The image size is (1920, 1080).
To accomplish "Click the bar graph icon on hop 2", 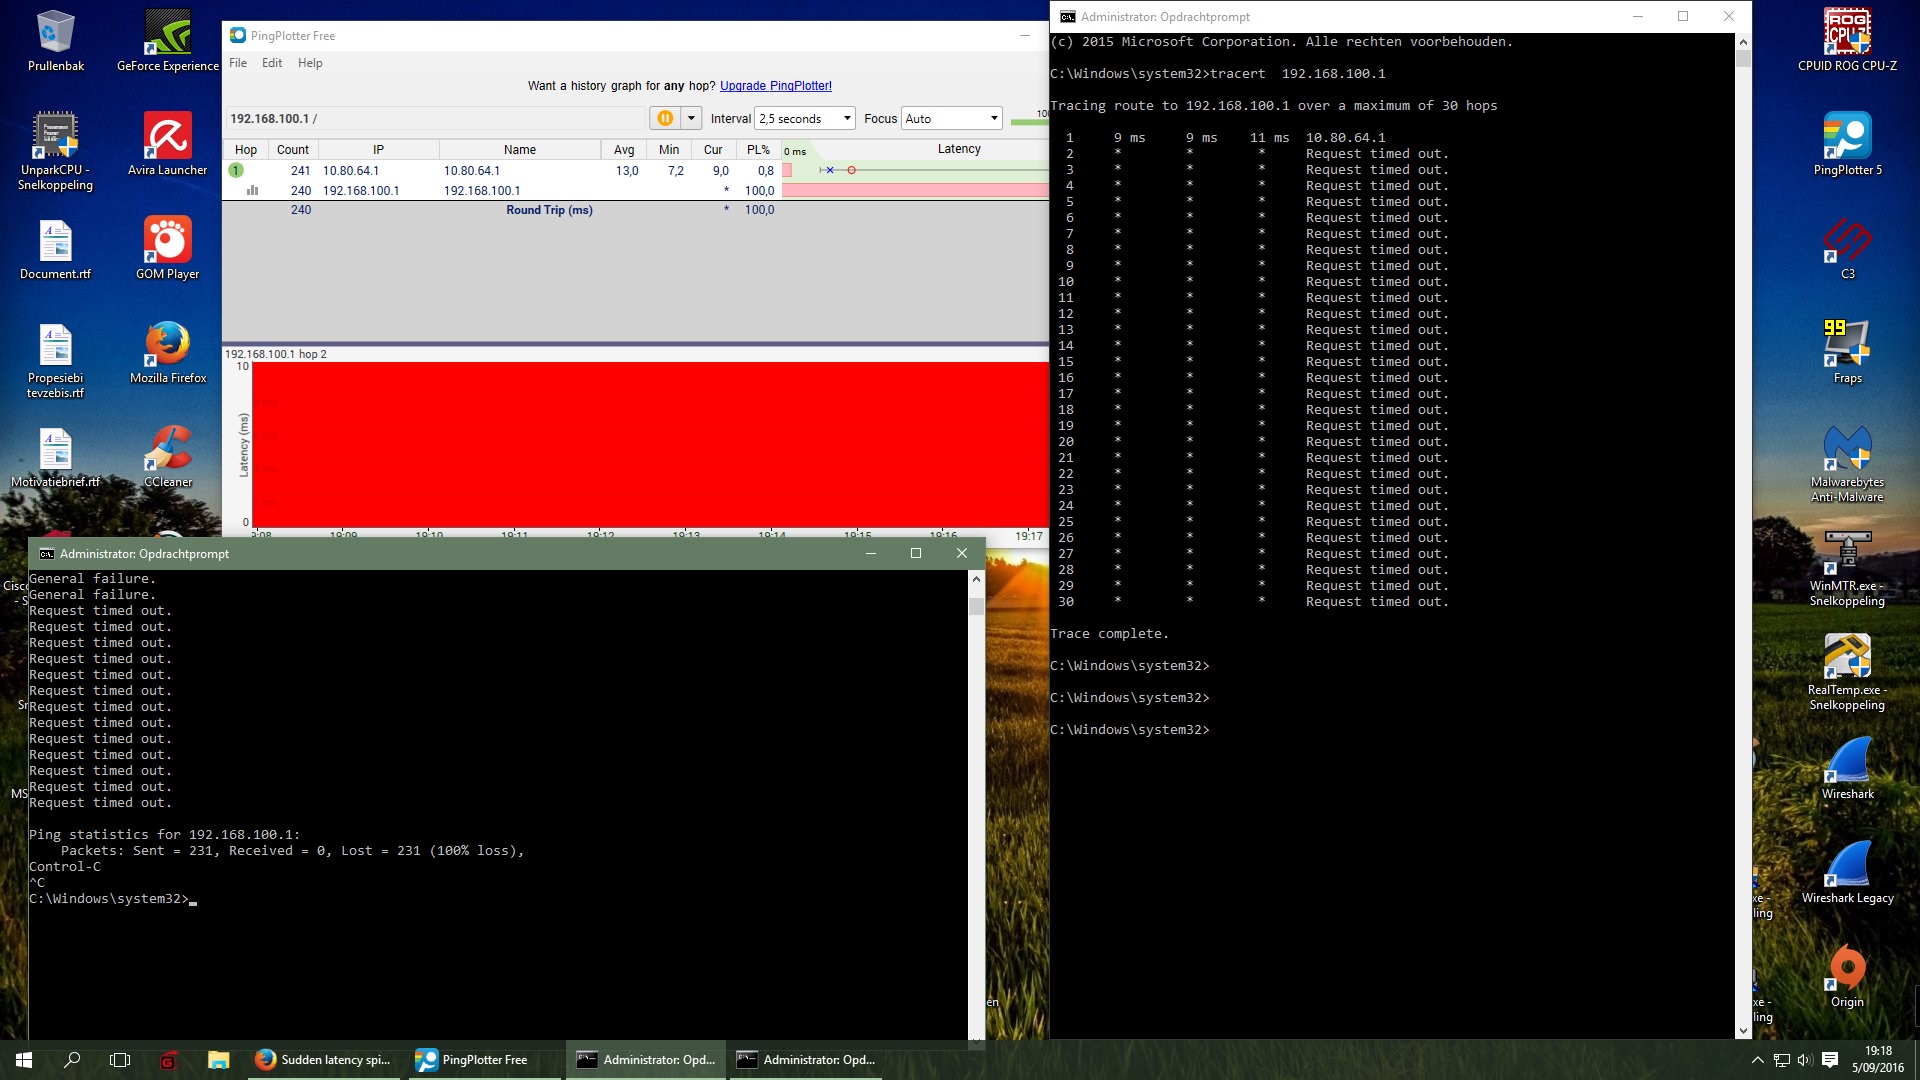I will point(252,190).
